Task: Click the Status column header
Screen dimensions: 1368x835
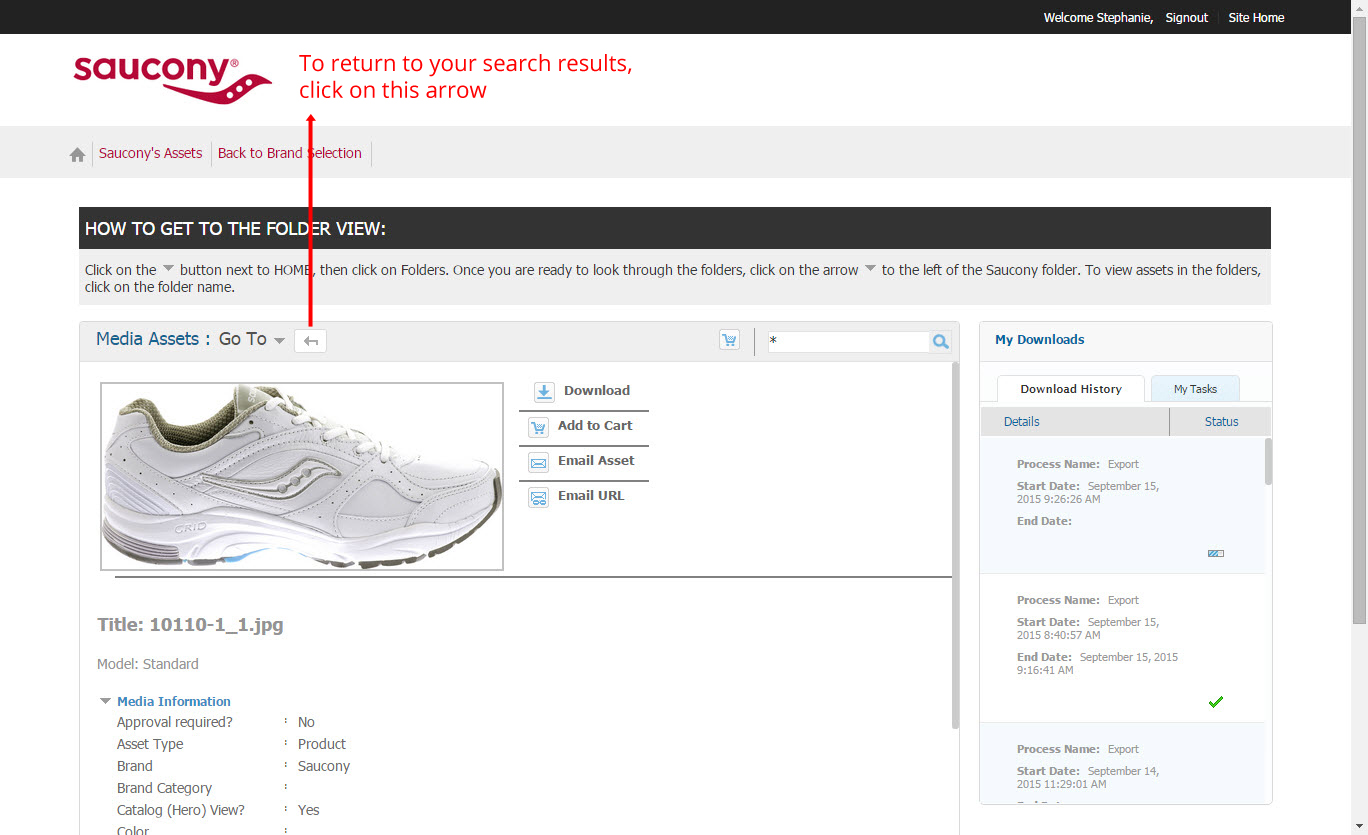Action: coord(1221,421)
